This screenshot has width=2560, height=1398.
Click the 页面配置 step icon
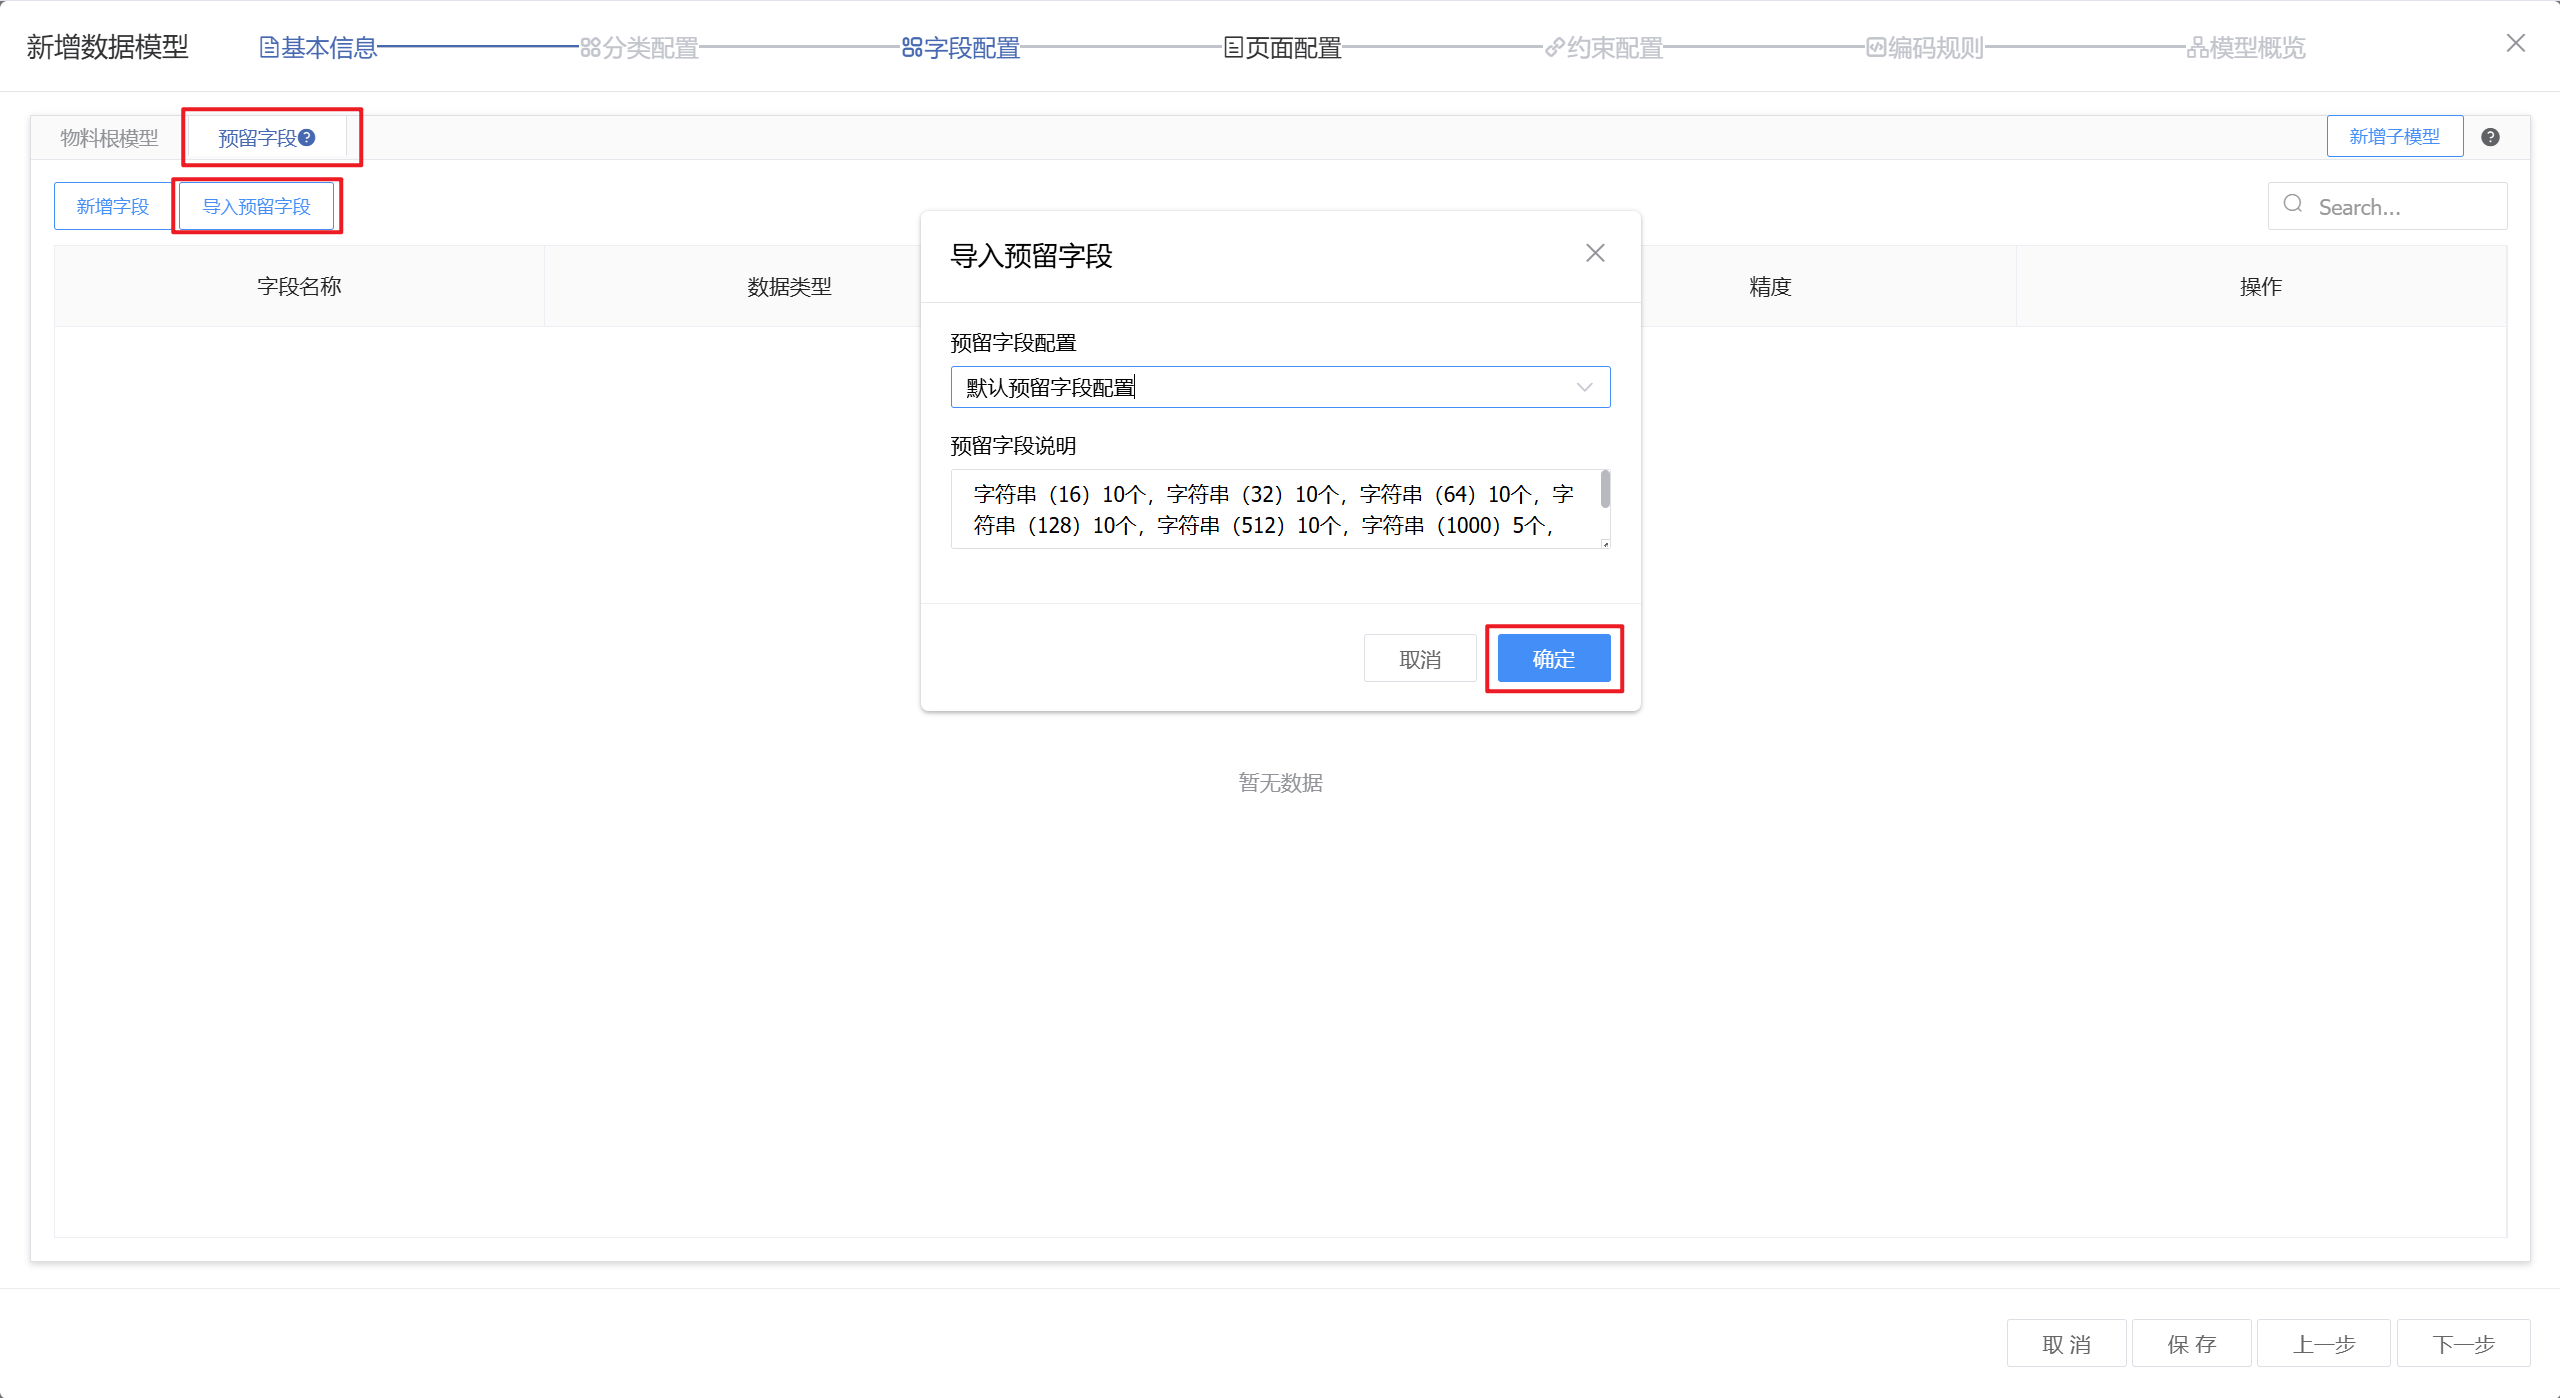(1233, 47)
